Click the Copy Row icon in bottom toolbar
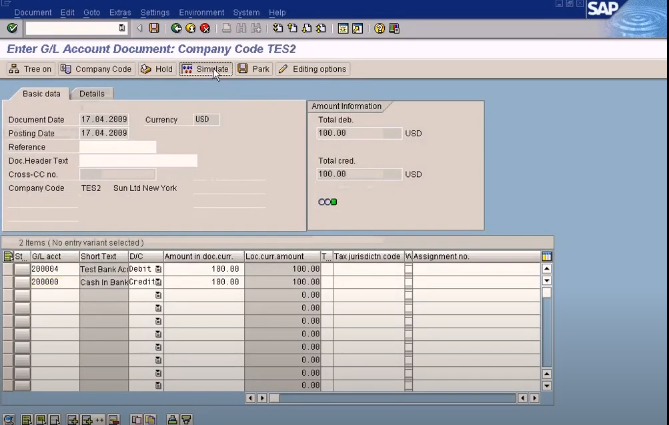 [x=136, y=420]
